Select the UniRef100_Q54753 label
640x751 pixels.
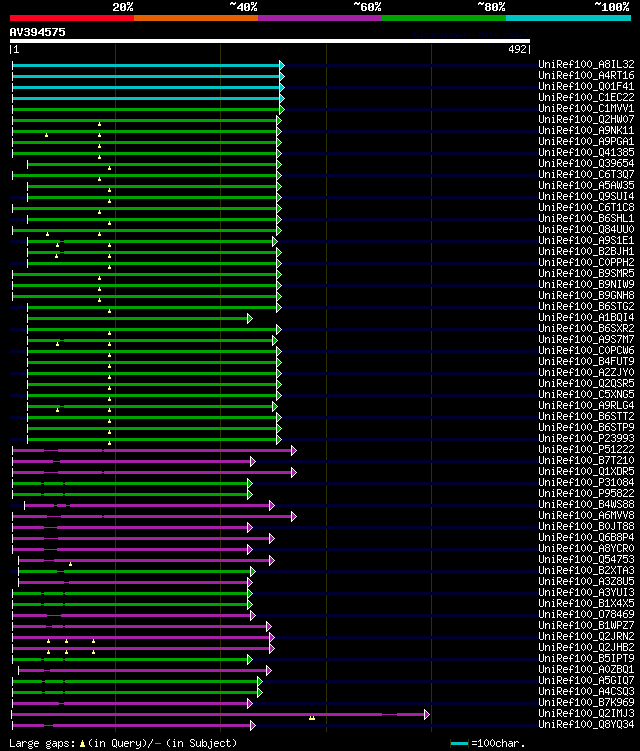pyautogui.click(x=586, y=560)
